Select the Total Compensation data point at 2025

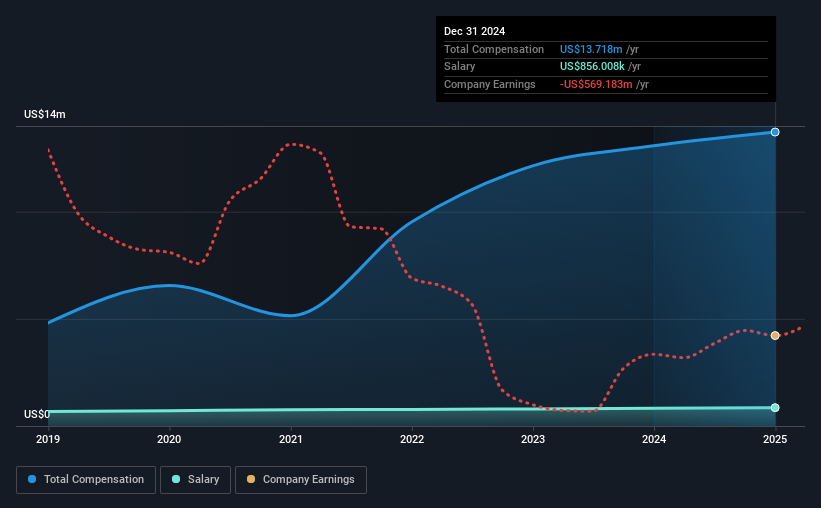[775, 132]
